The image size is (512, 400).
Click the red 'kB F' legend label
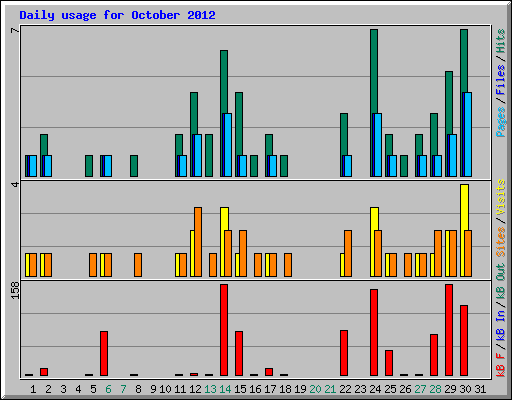(x=501, y=365)
